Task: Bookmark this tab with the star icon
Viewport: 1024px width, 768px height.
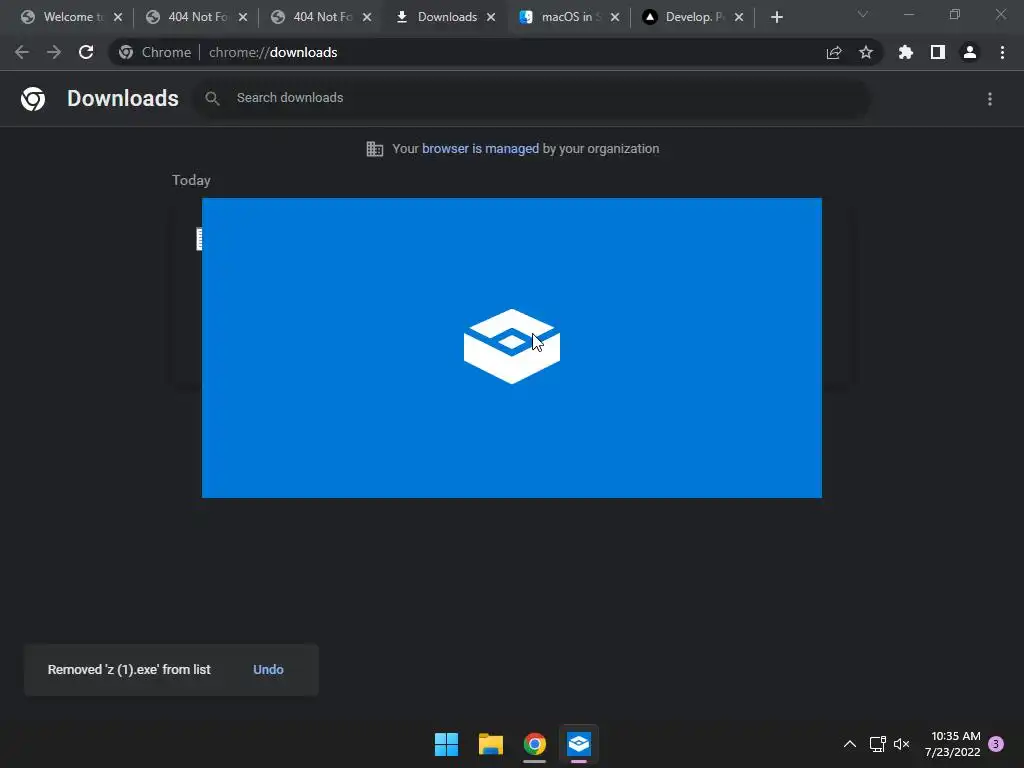Action: point(866,52)
